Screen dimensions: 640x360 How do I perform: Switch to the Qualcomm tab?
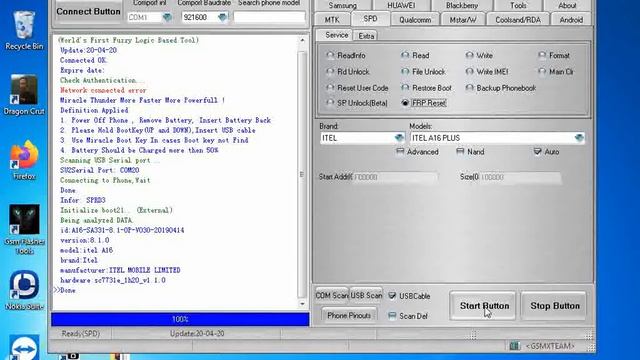click(415, 20)
